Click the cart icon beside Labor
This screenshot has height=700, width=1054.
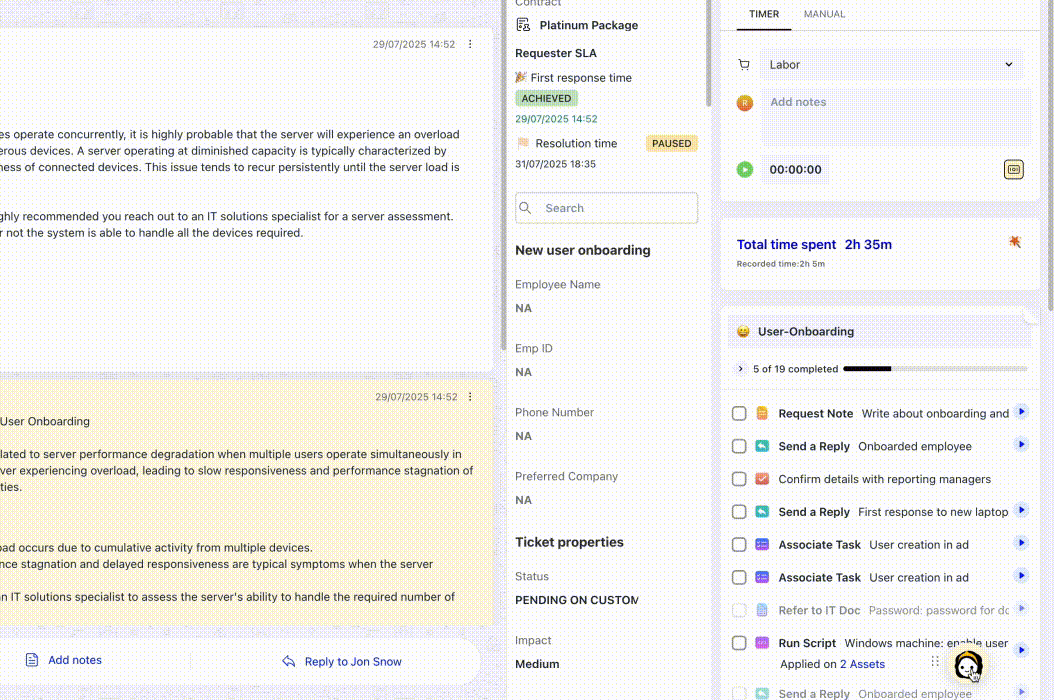coord(743,65)
